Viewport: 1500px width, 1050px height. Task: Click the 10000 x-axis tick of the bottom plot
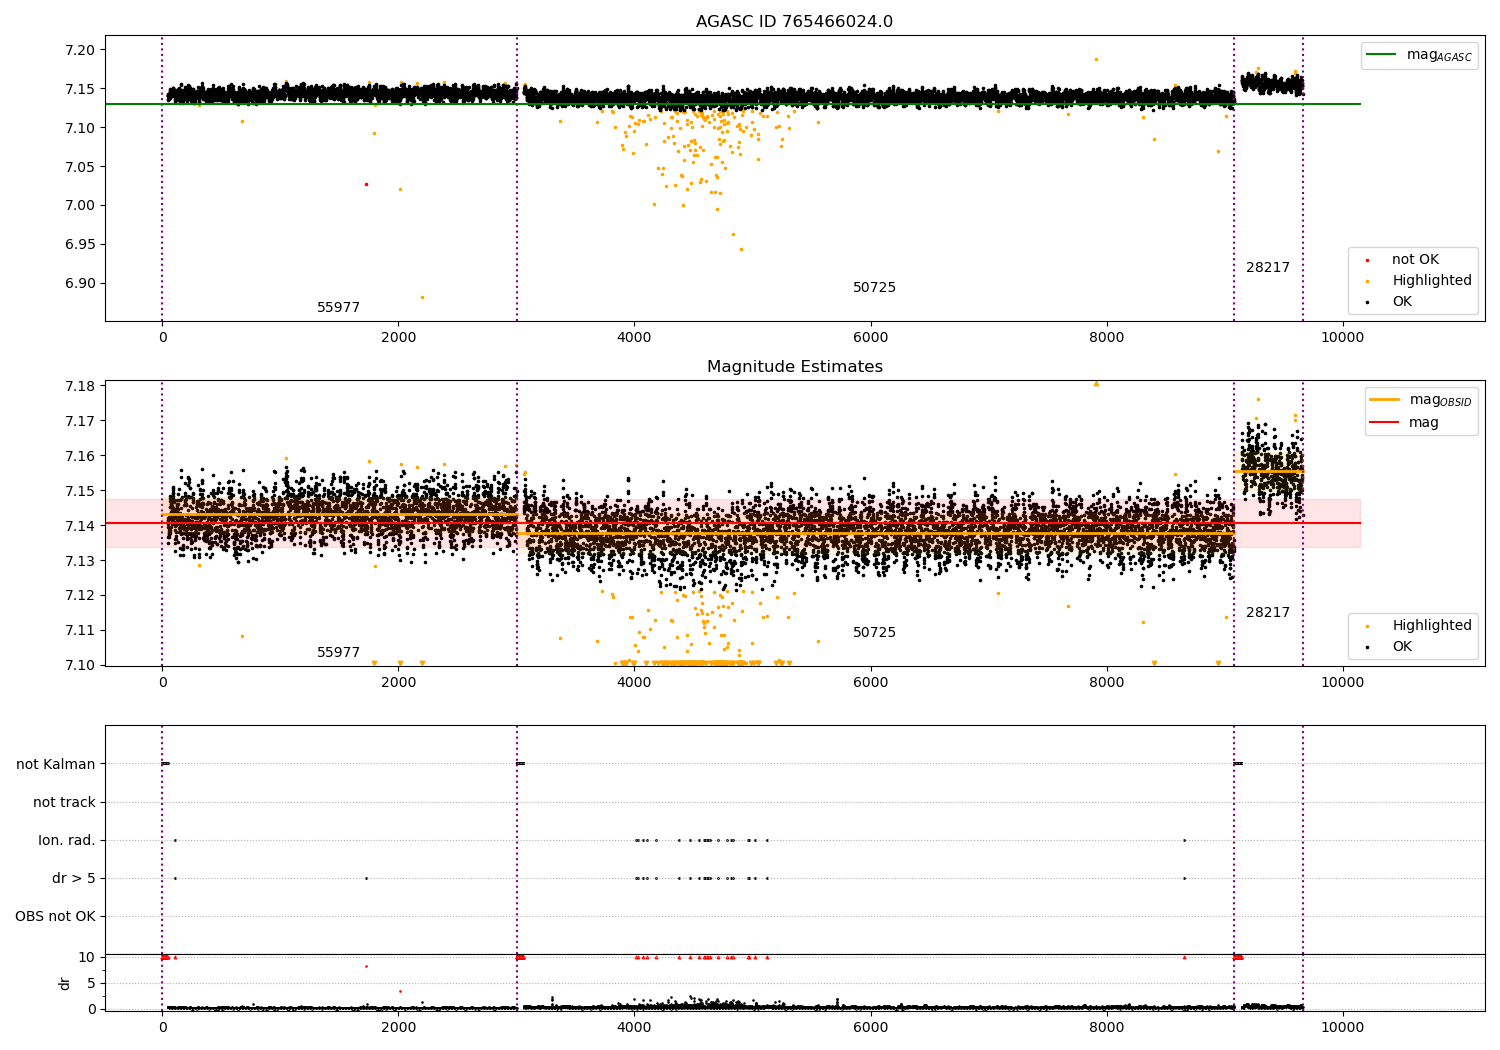[x=1342, y=1027]
